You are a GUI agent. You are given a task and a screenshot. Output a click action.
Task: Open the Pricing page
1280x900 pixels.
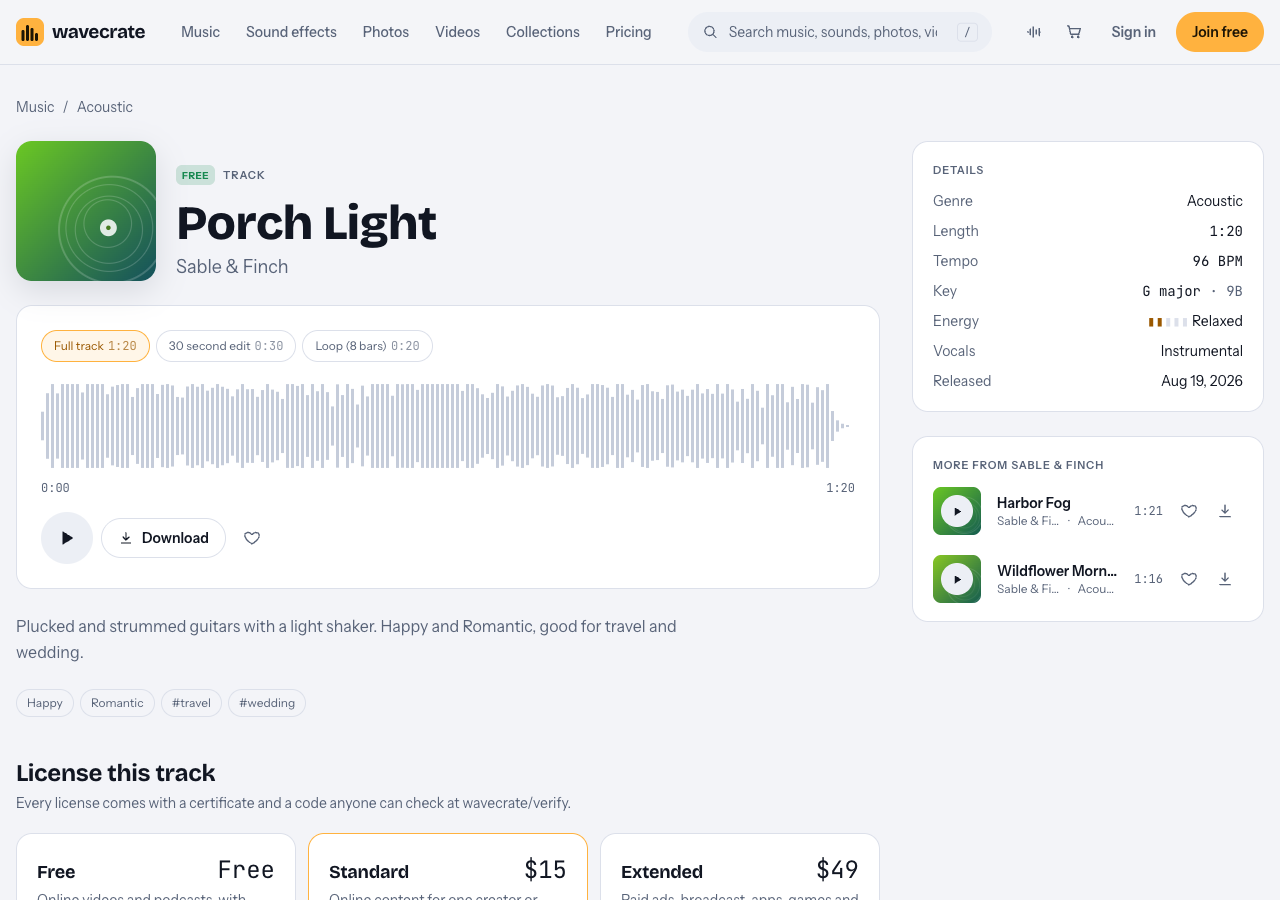pos(628,32)
